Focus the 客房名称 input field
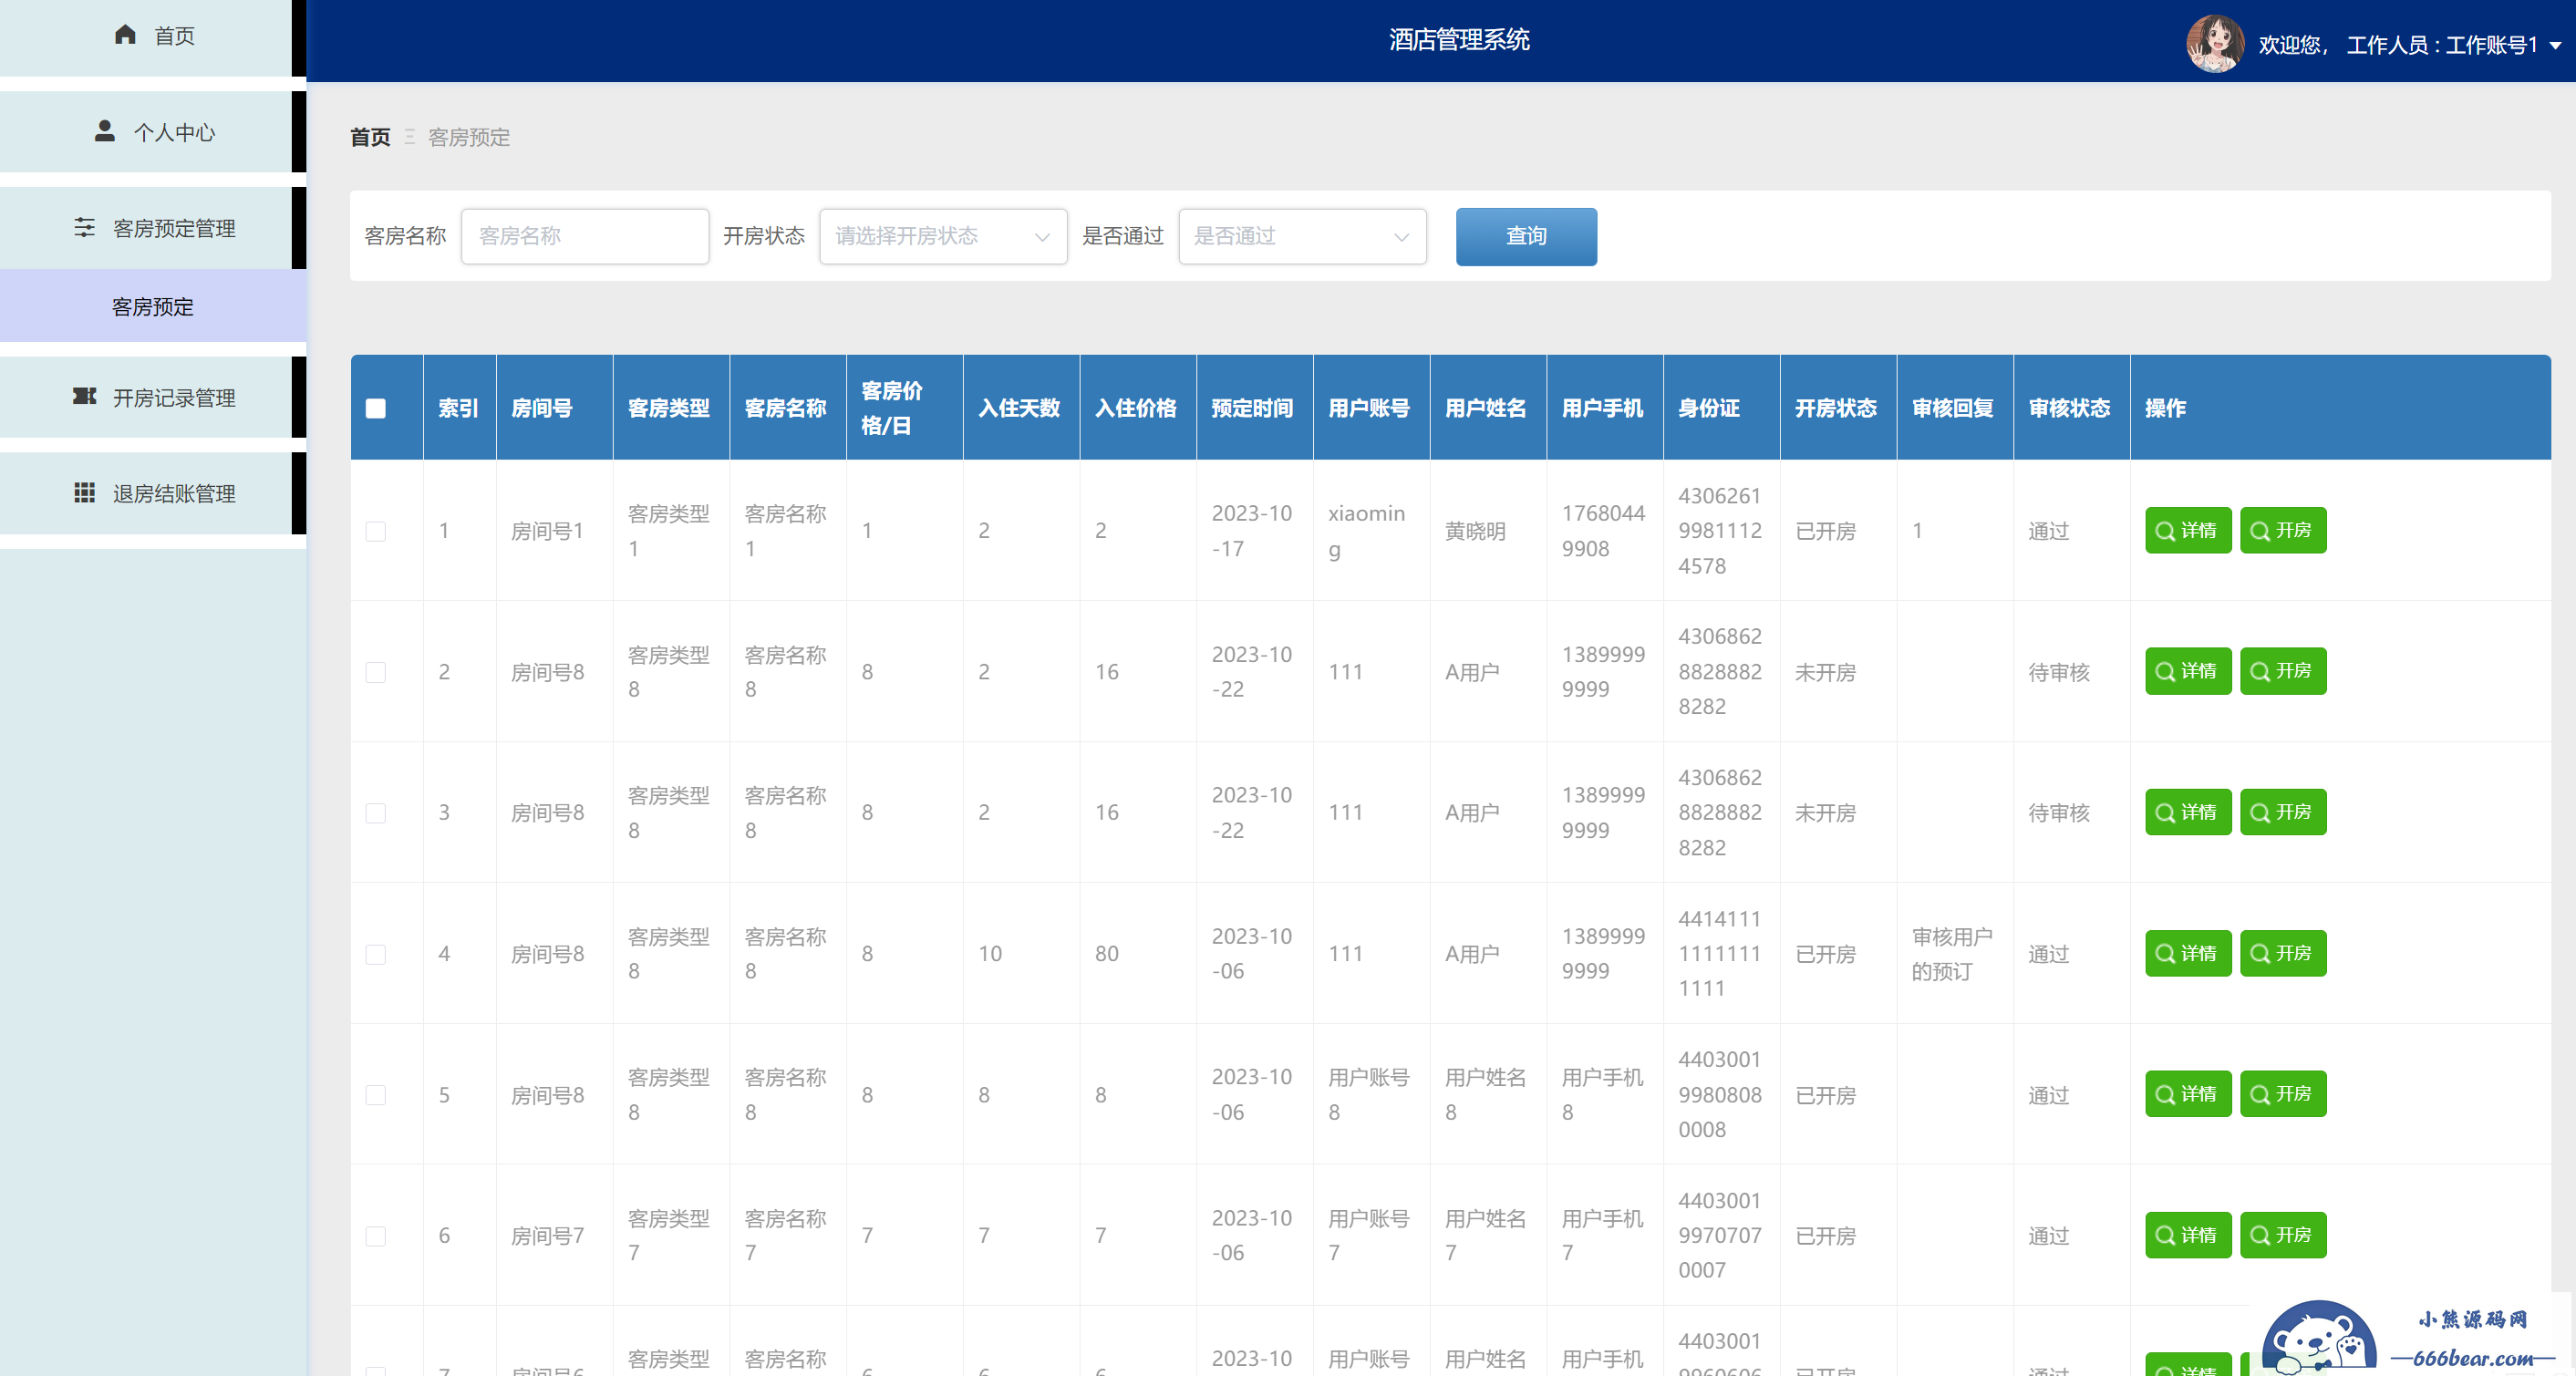 [x=585, y=236]
